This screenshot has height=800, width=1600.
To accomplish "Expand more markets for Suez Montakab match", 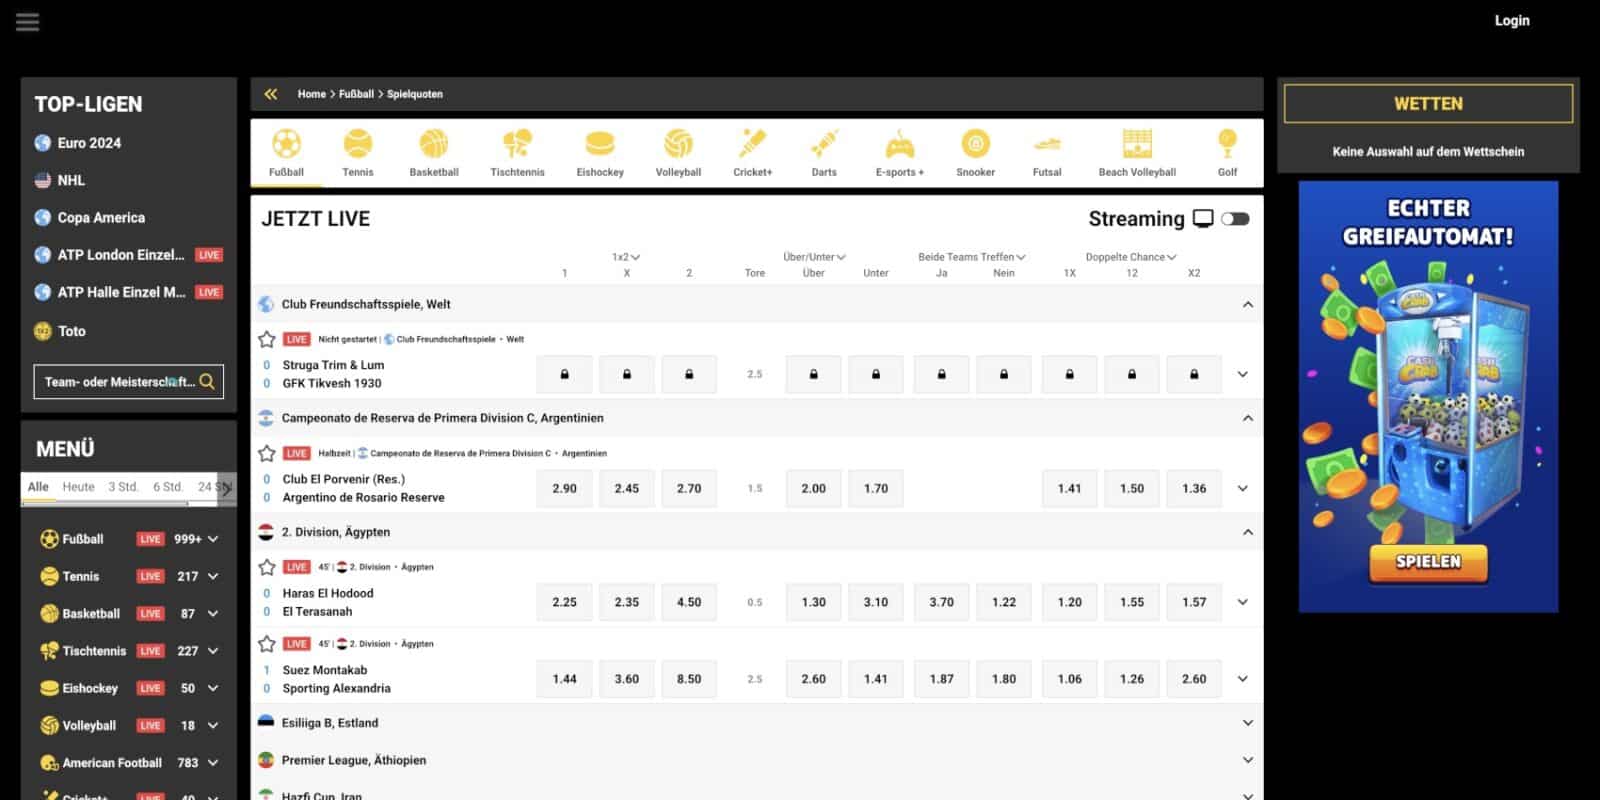I will (1243, 679).
